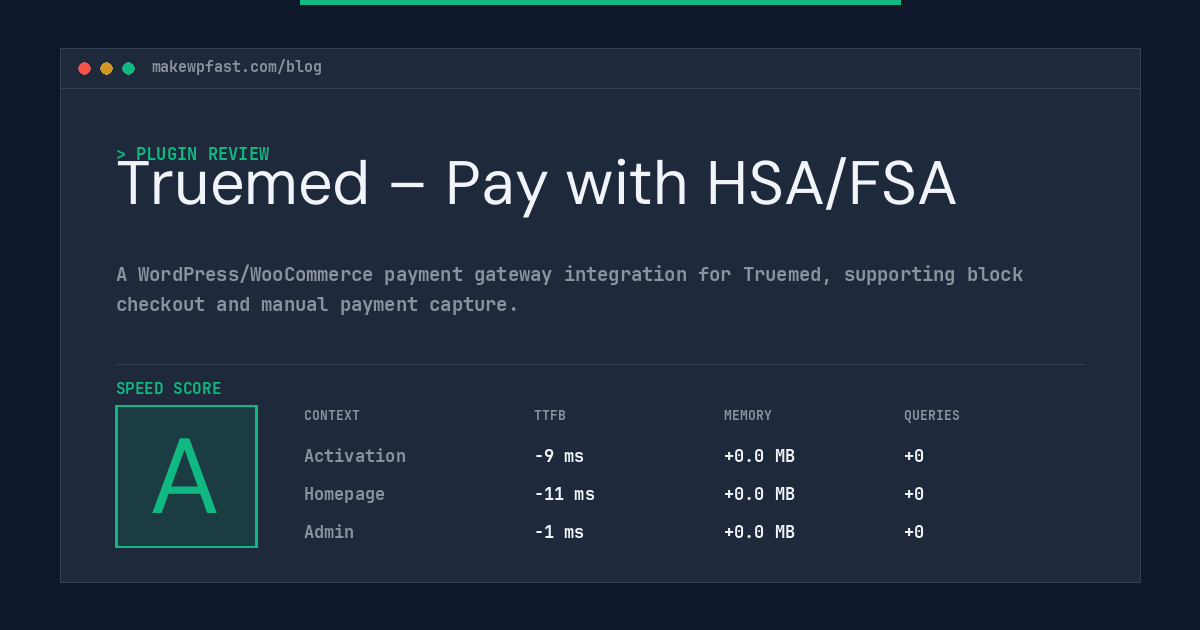Screen dimensions: 1200x630
Task: Click the Admin queries value '+0'
Action: pyautogui.click(x=914, y=532)
